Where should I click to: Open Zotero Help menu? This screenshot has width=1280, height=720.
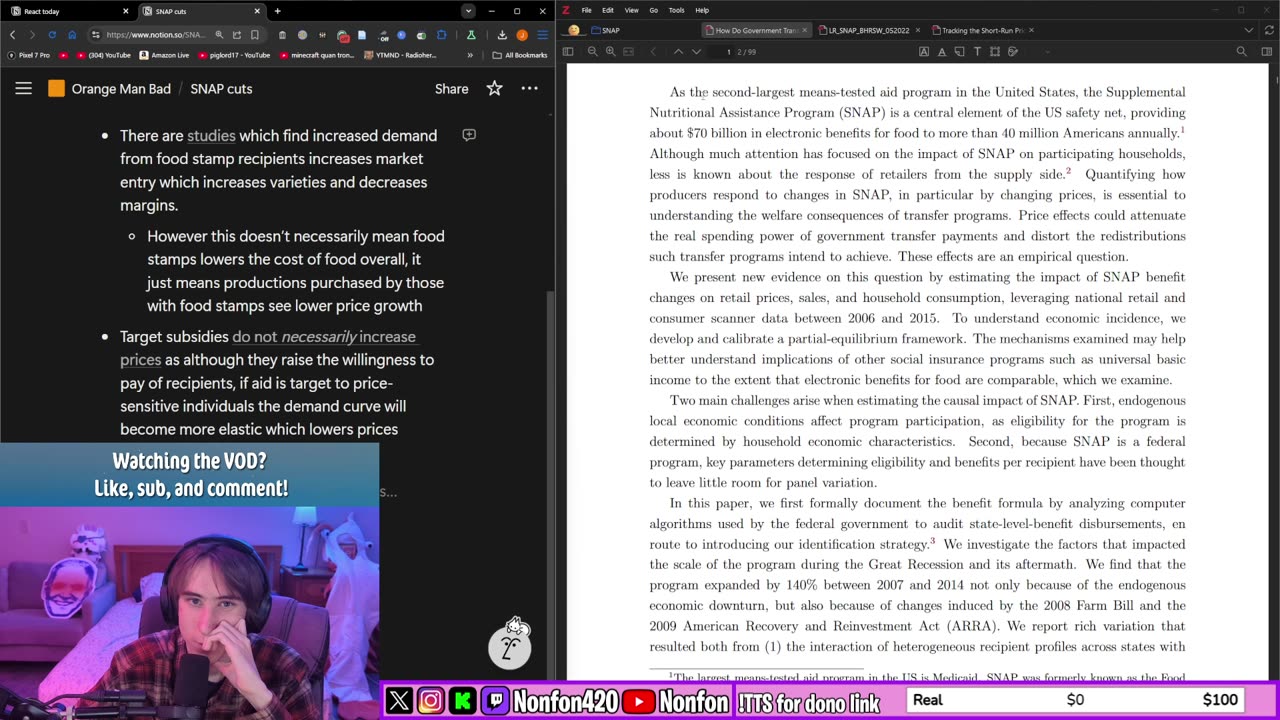click(702, 10)
